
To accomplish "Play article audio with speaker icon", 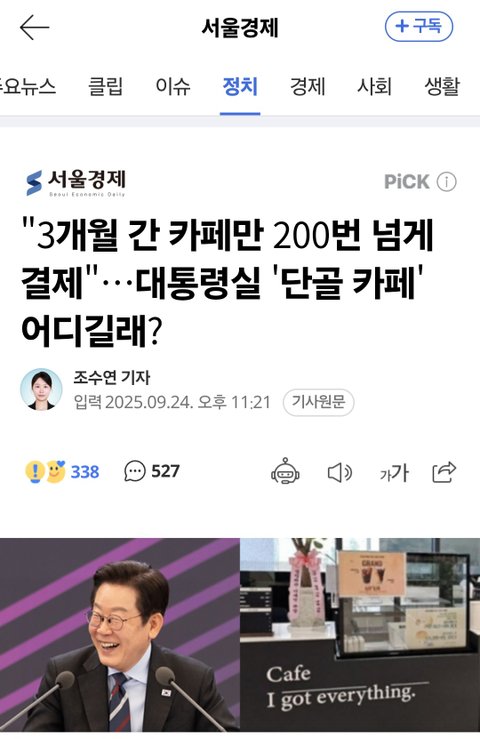I will tap(339, 473).
